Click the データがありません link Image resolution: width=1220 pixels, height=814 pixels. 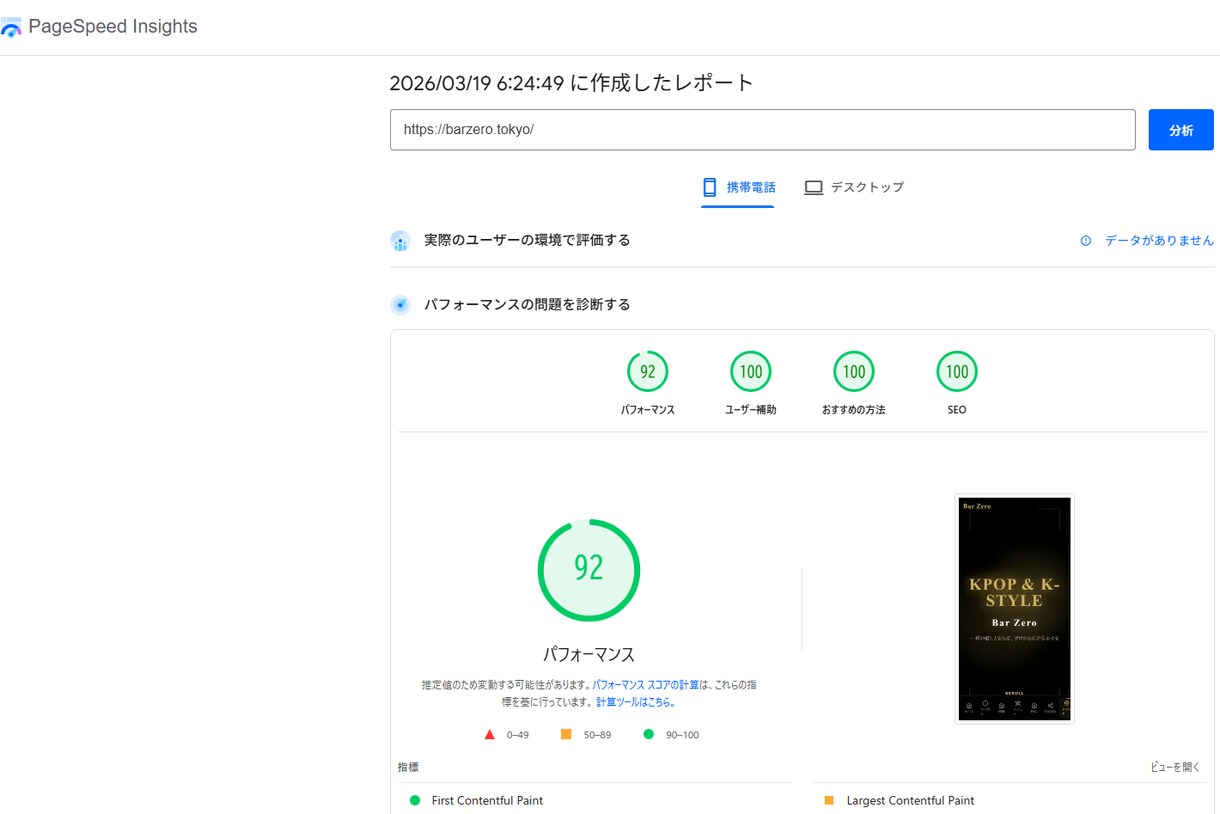point(1159,241)
